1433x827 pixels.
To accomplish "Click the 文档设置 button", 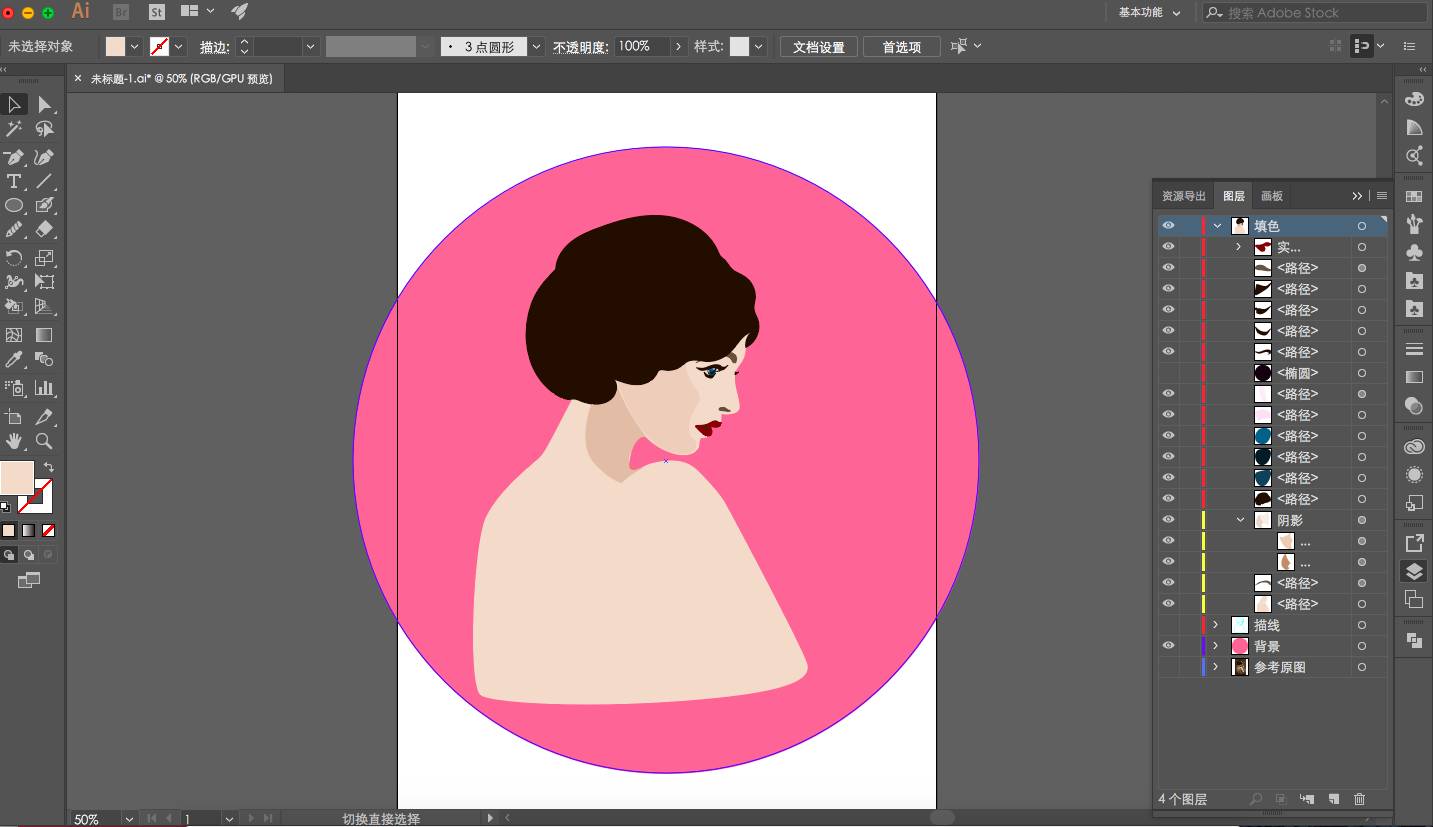I will tap(818, 47).
